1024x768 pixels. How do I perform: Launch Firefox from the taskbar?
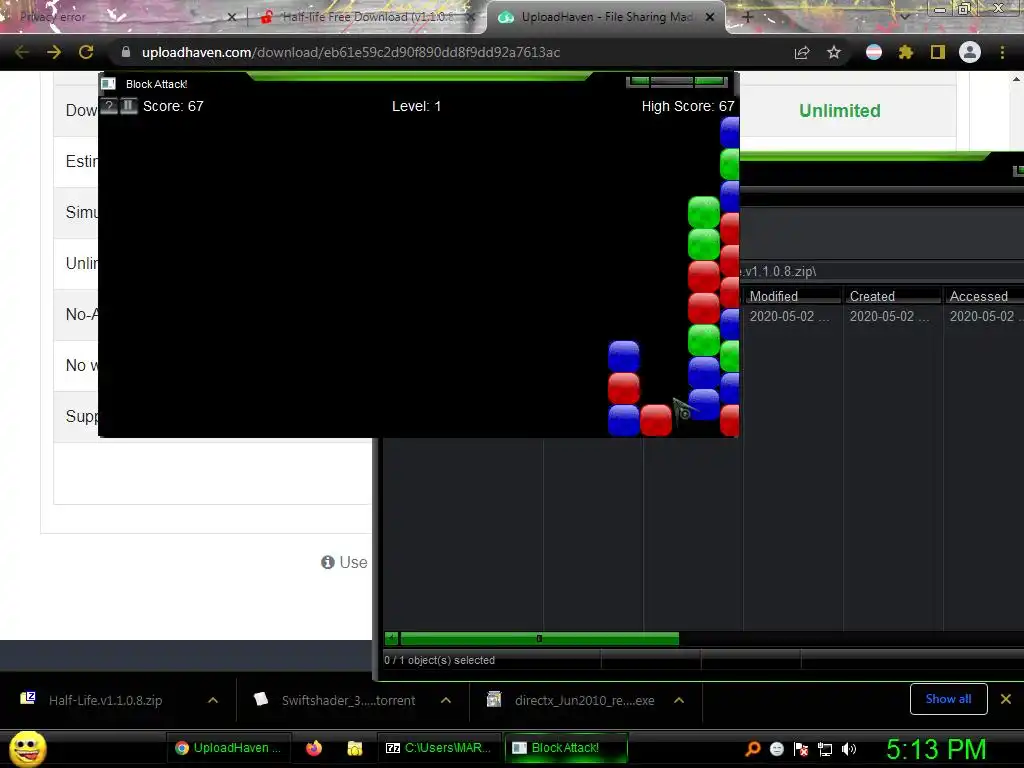point(314,748)
